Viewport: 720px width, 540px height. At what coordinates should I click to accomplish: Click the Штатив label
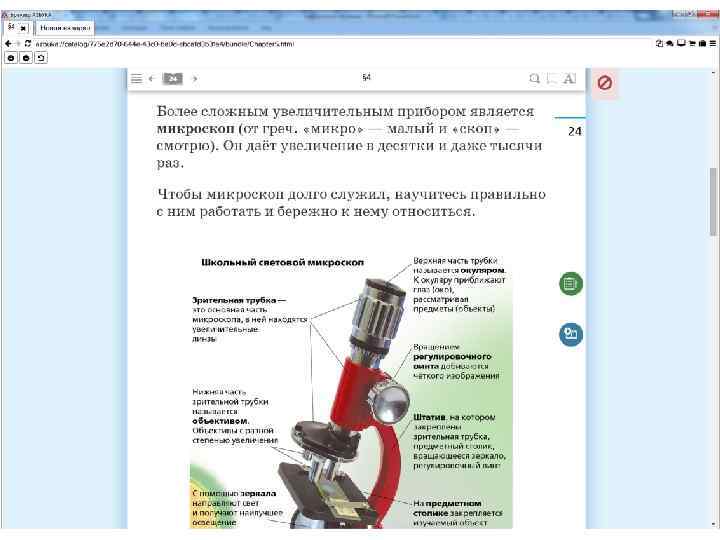tap(429, 417)
